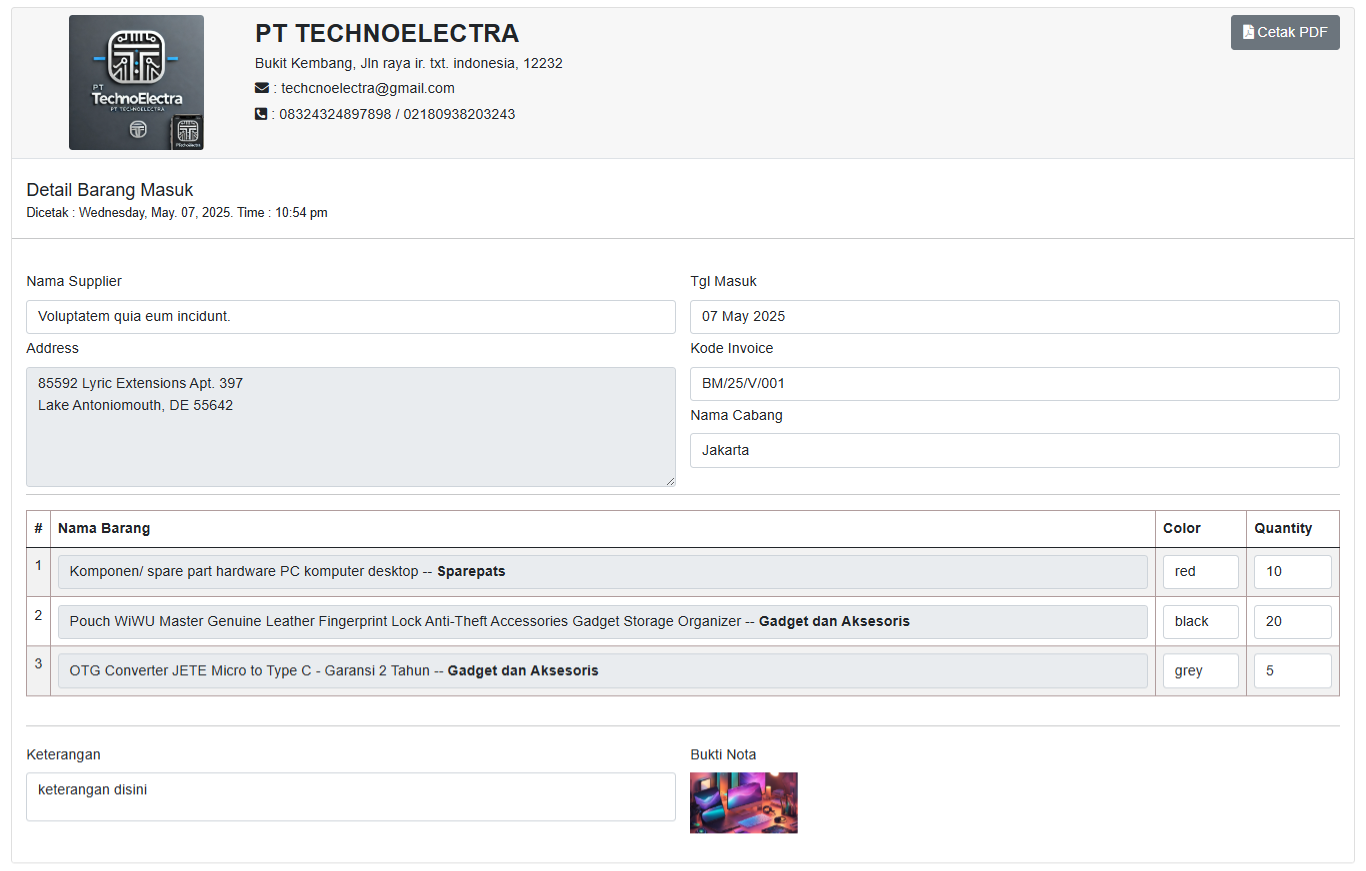Click the Cetak PDF button

[1285, 32]
